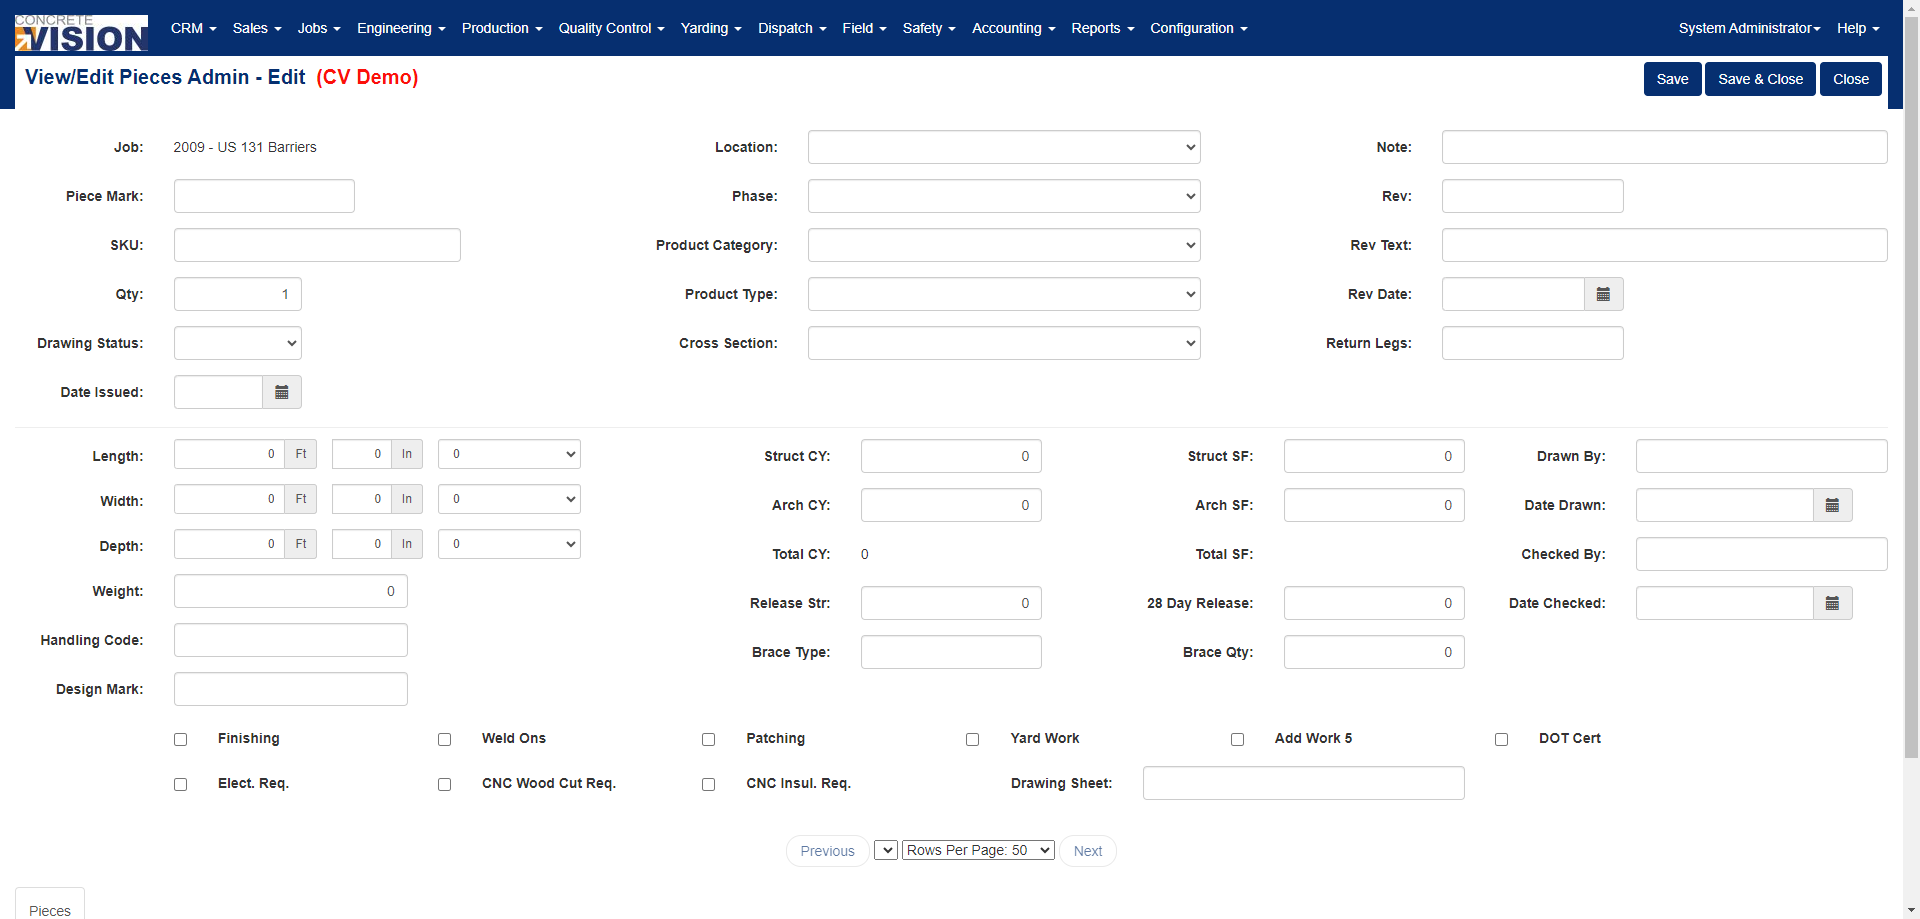Change the Rows Per Page dropdown

(978, 850)
